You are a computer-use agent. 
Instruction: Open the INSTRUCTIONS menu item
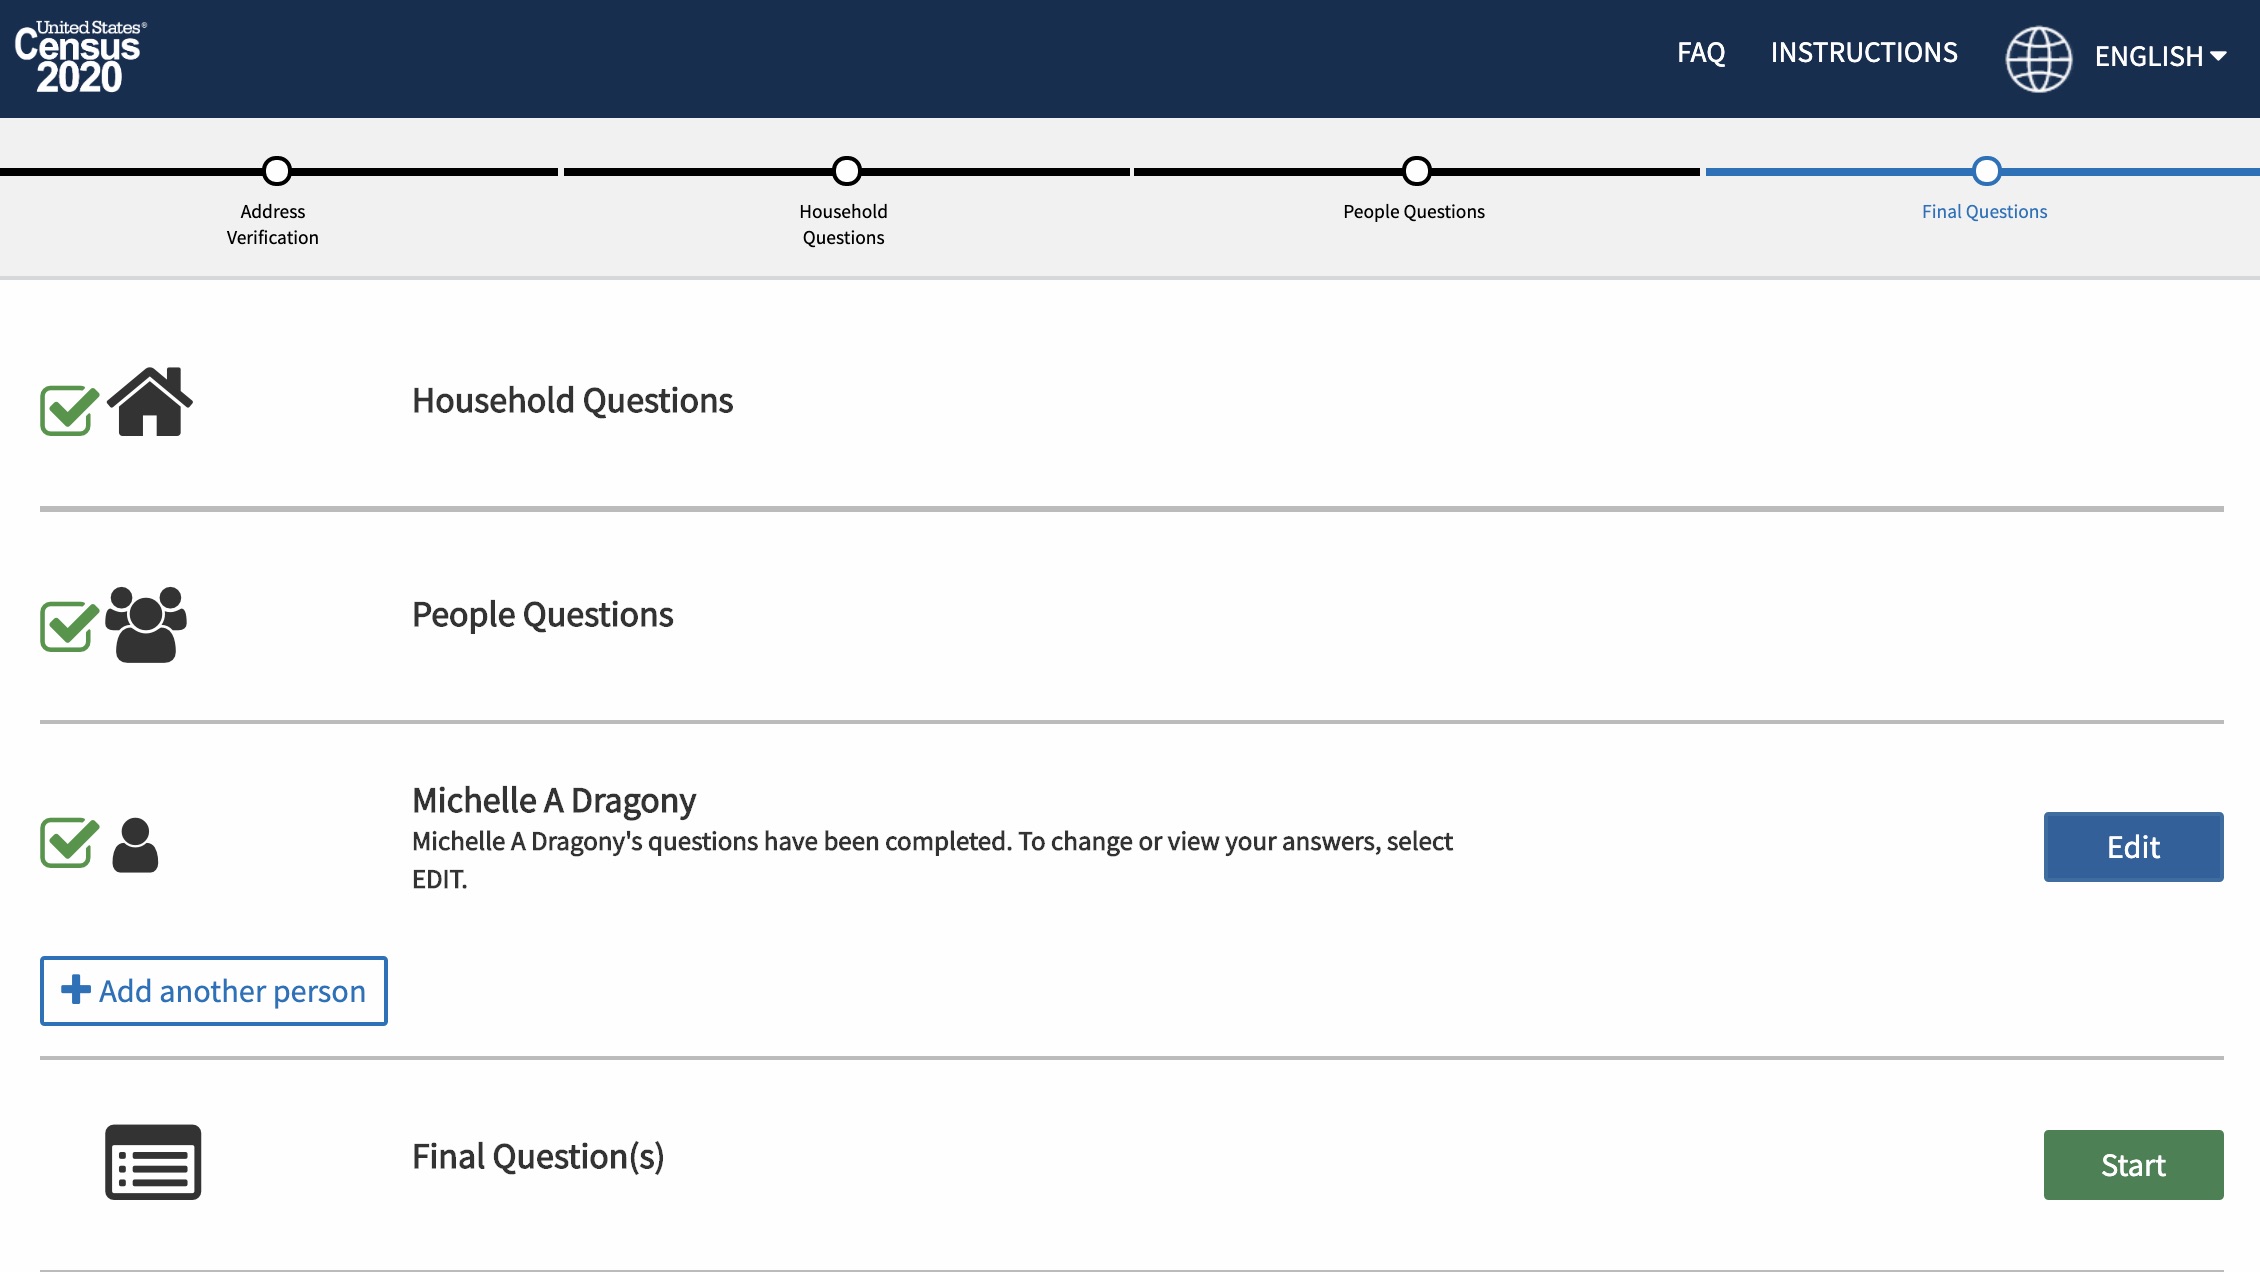click(1864, 52)
